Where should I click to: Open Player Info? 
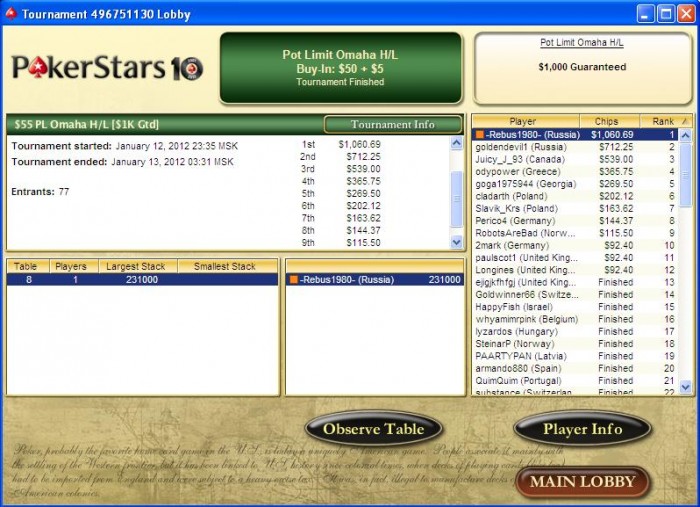(x=582, y=429)
